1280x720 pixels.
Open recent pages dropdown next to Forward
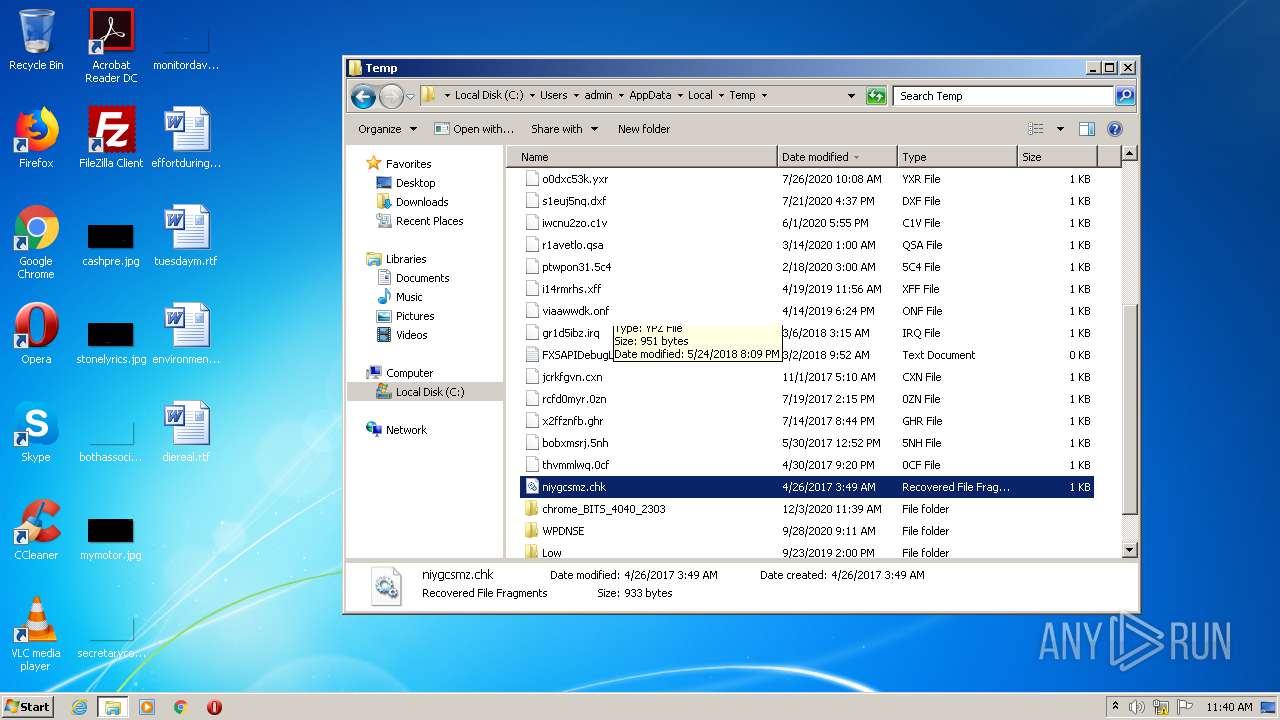tap(410, 97)
